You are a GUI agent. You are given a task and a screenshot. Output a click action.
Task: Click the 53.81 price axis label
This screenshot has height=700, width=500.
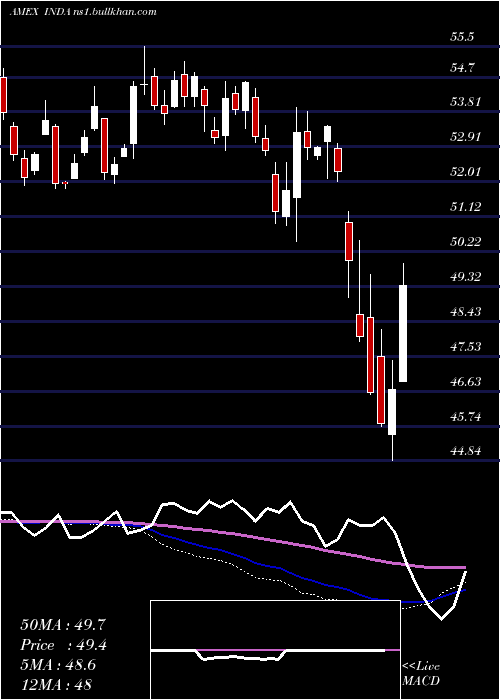[466, 102]
